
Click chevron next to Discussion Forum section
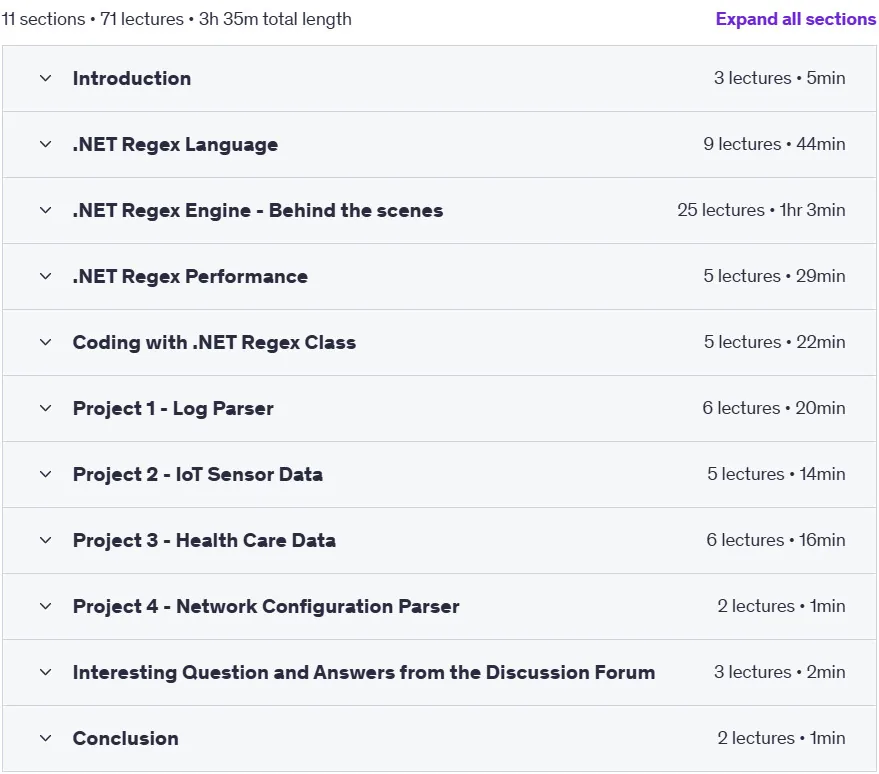pos(45,672)
